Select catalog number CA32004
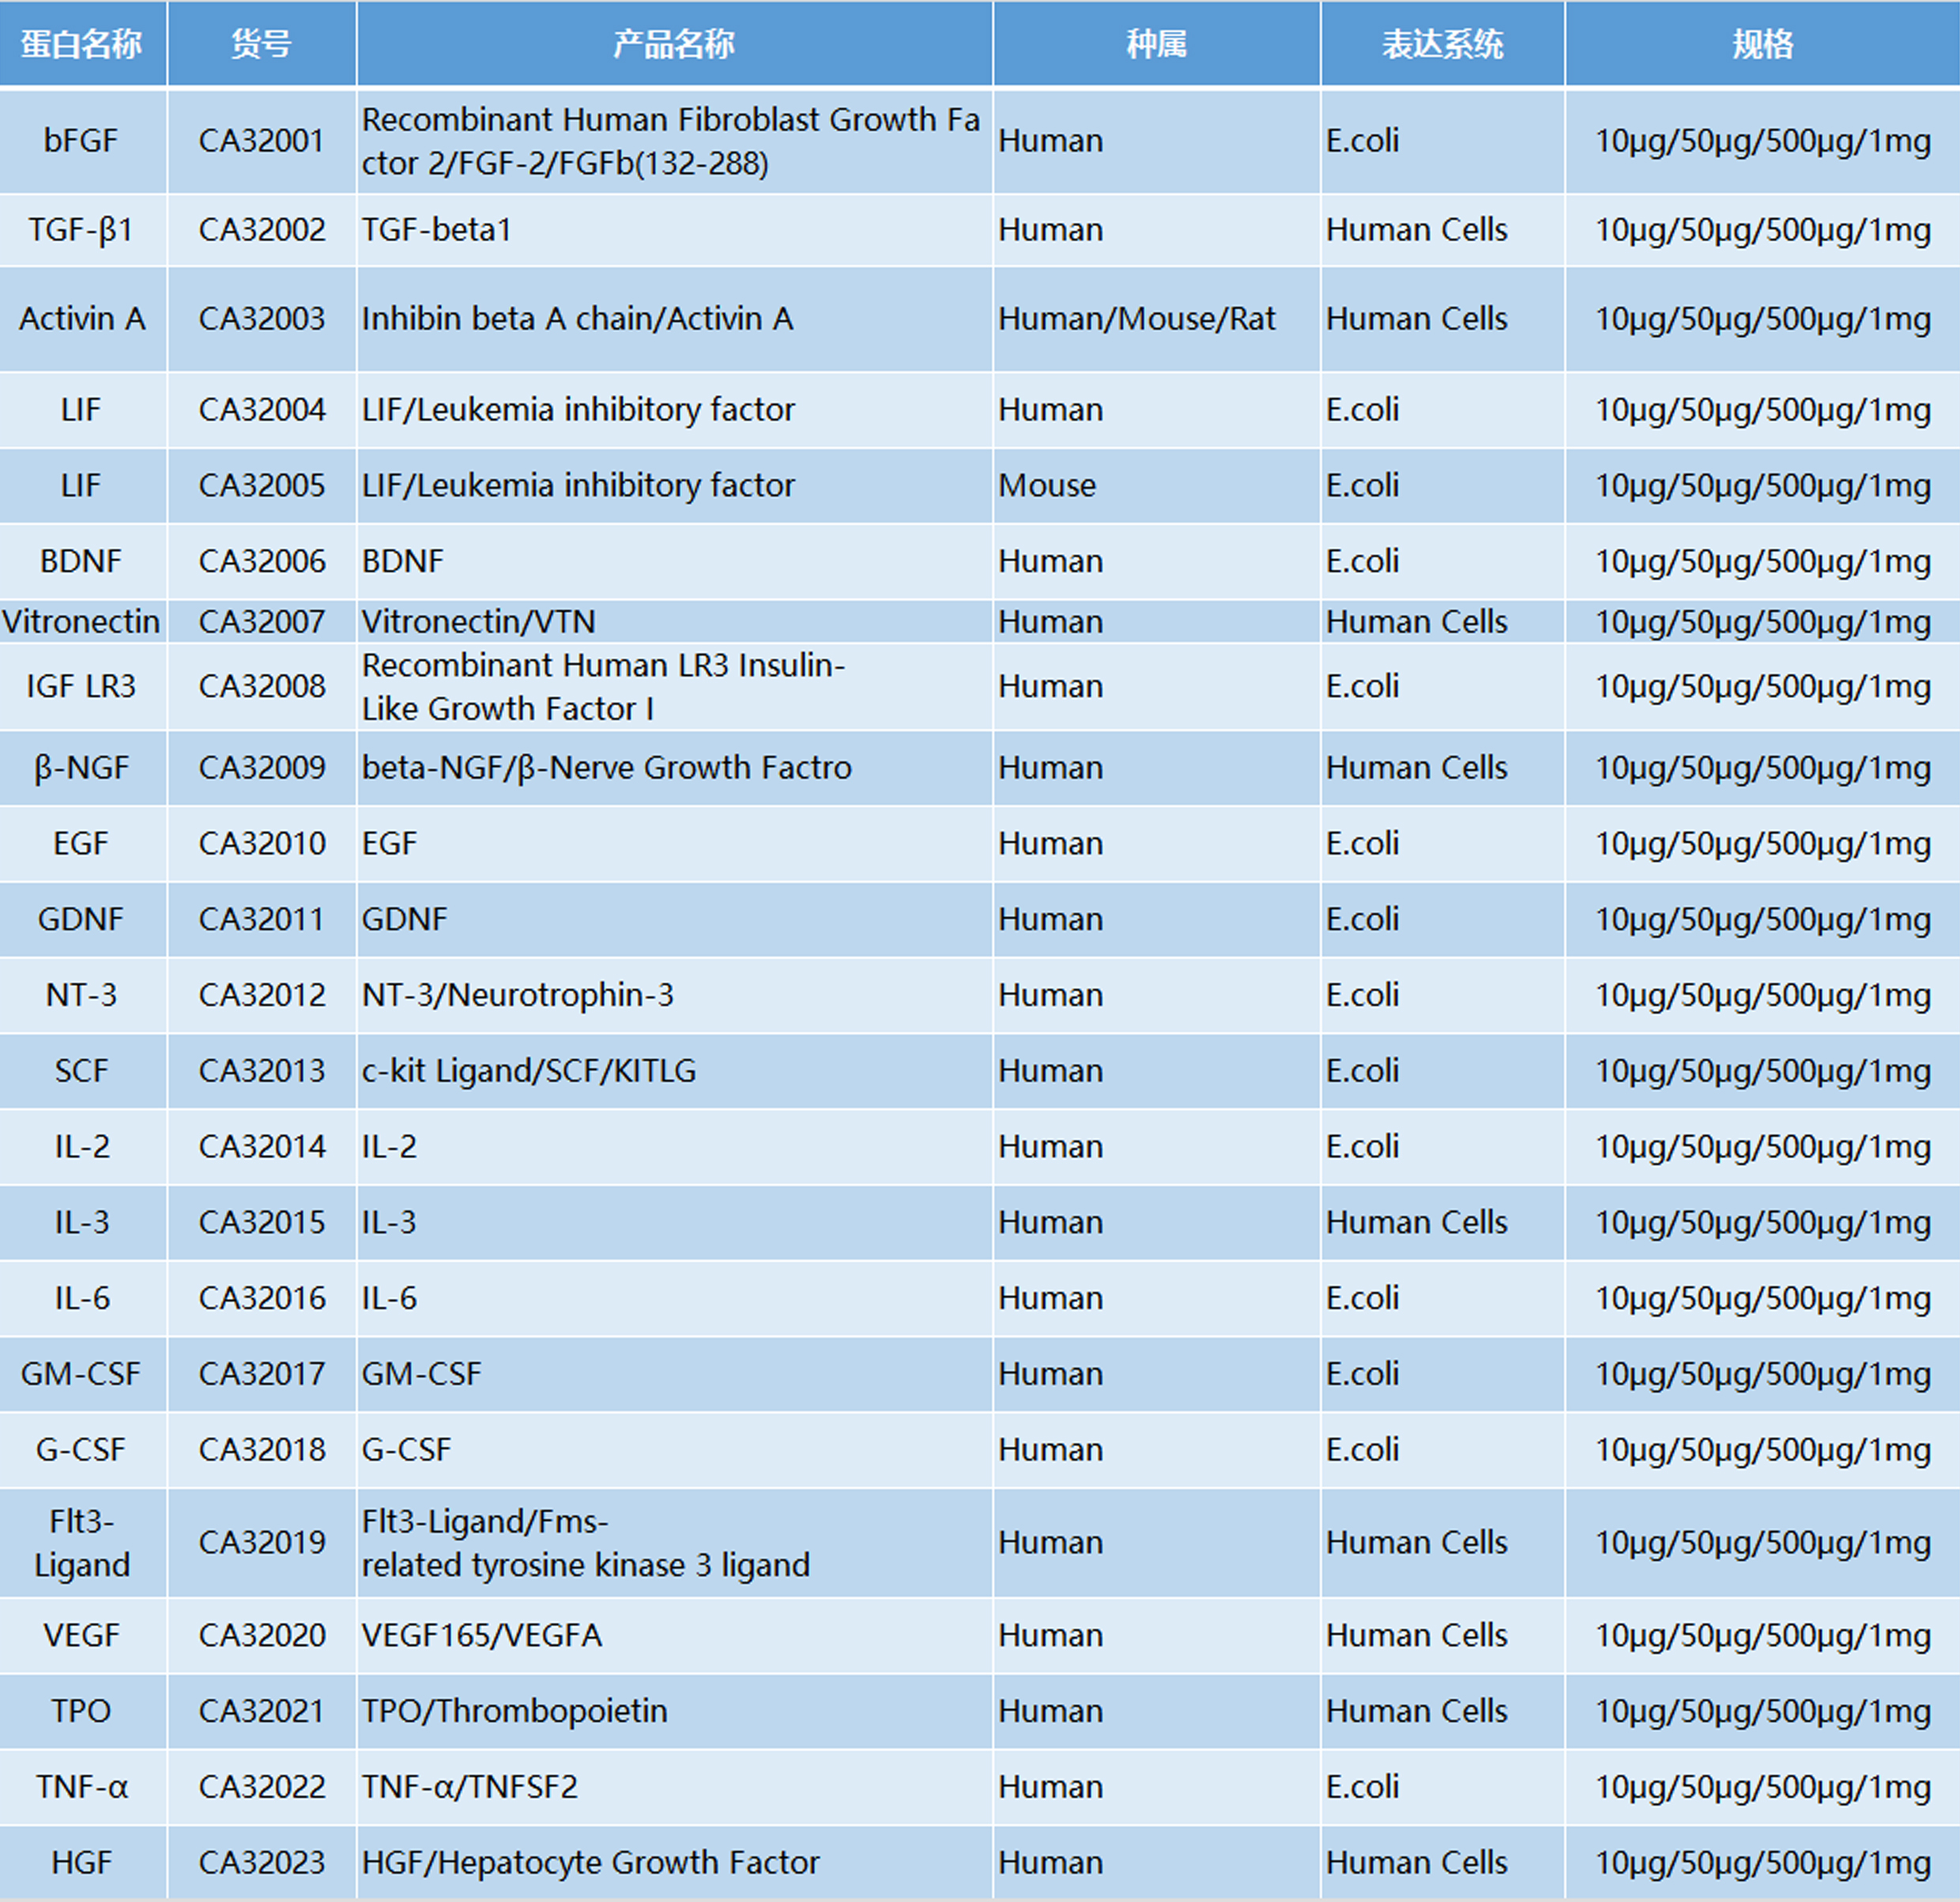The height and width of the screenshot is (1902, 1960). (262, 410)
